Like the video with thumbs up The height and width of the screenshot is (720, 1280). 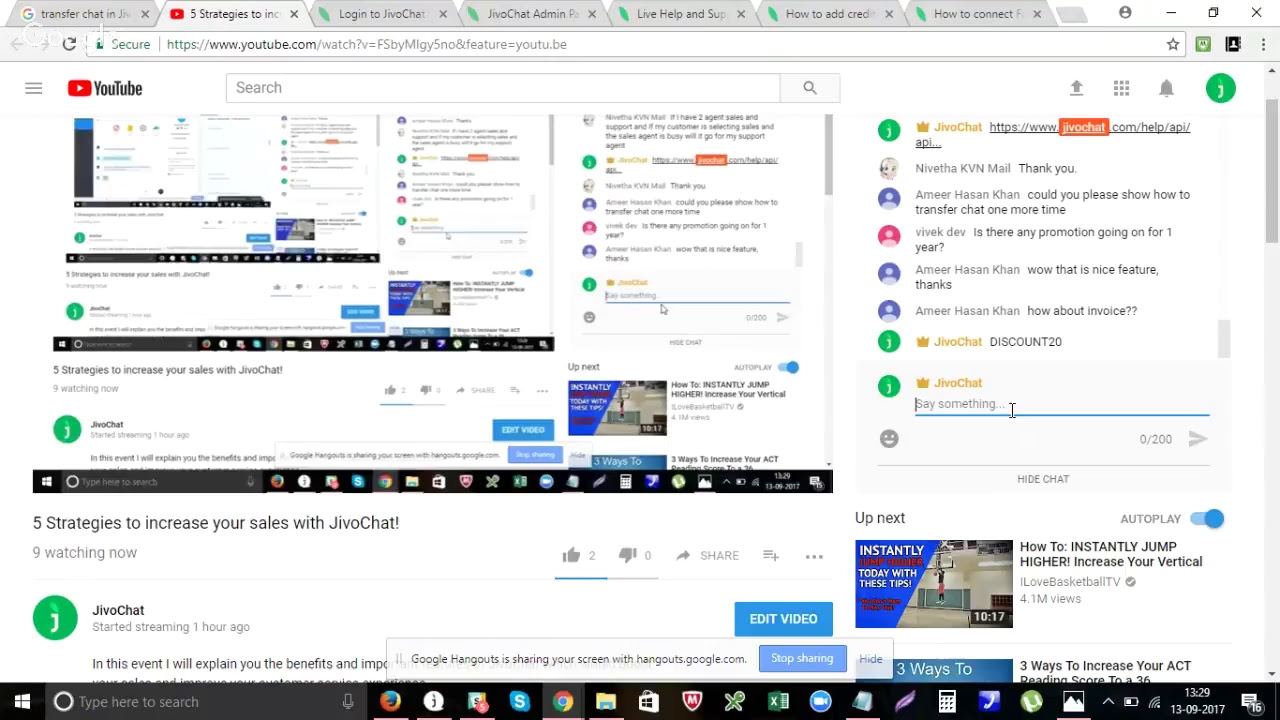click(571, 555)
